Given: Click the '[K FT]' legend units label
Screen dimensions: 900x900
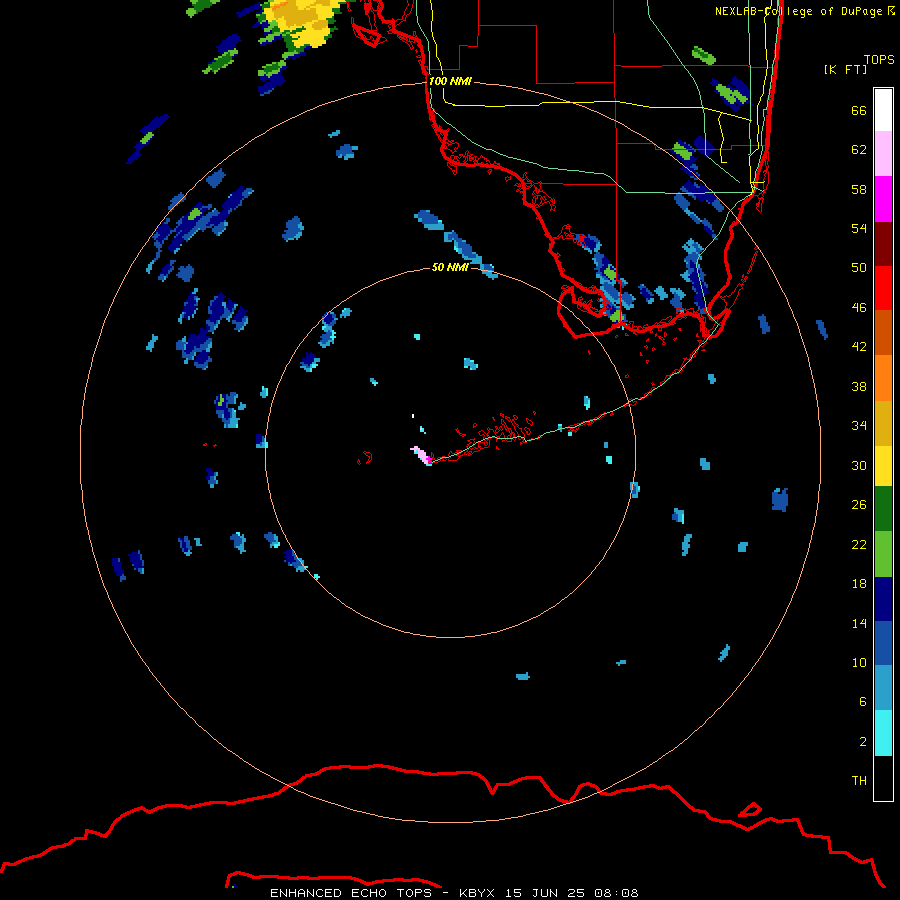Looking at the screenshot, I should pos(845,69).
